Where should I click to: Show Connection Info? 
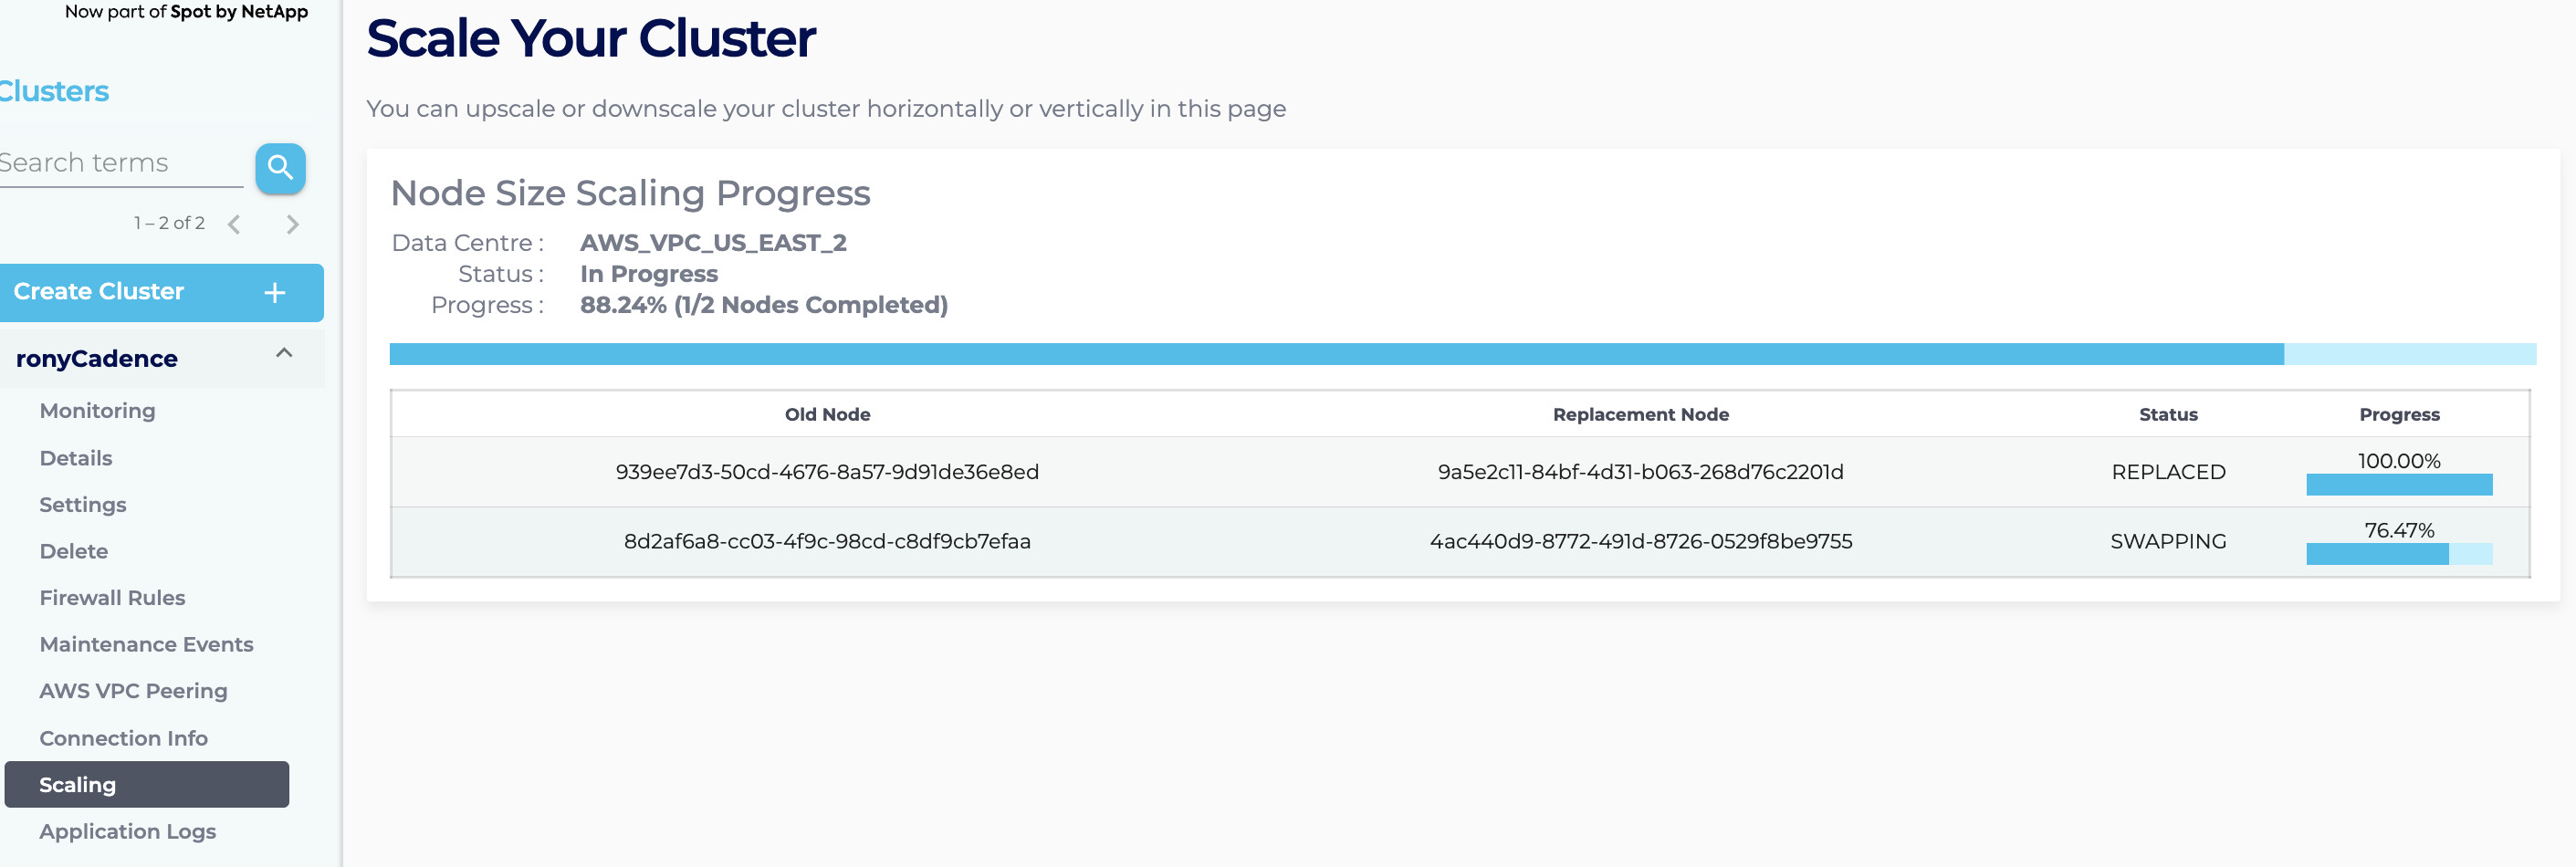123,738
